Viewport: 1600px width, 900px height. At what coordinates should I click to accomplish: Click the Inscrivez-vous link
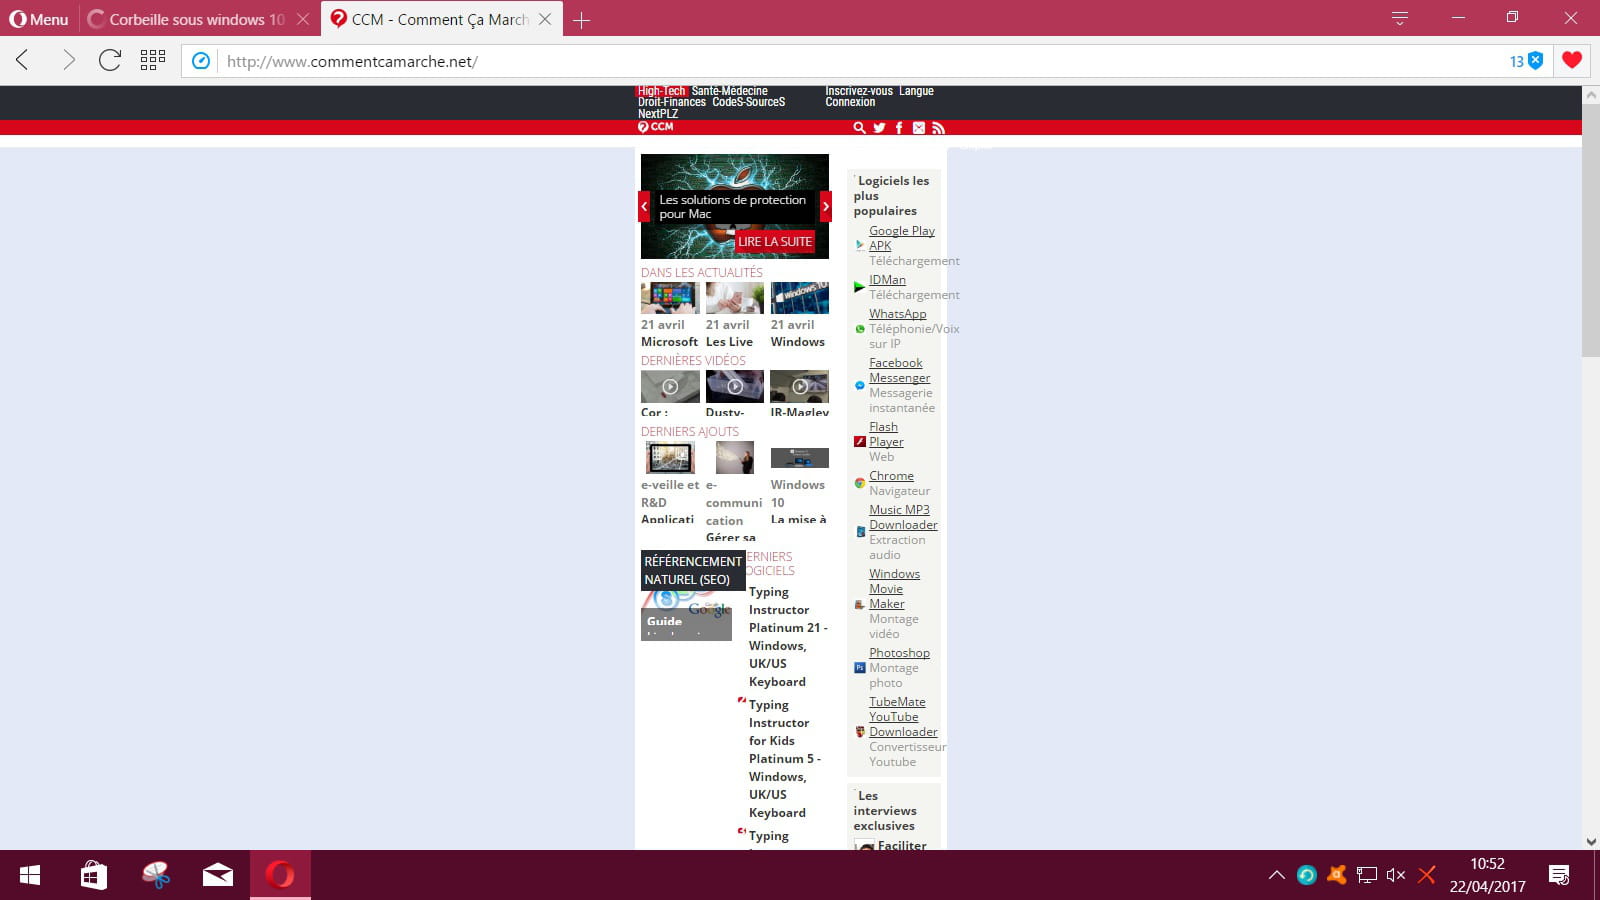pyautogui.click(x=859, y=91)
